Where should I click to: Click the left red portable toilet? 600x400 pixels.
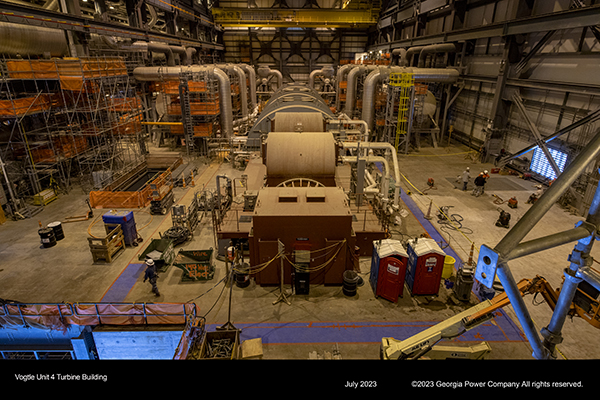coord(388,268)
